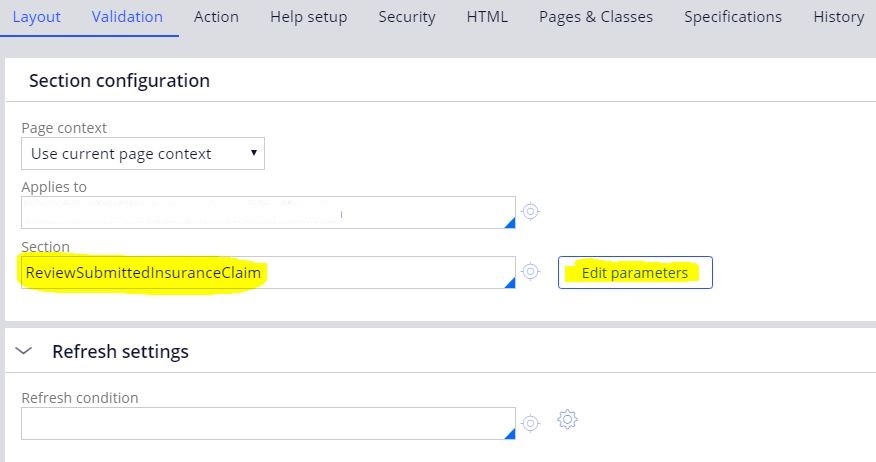Open the Help setup tab

(308, 17)
